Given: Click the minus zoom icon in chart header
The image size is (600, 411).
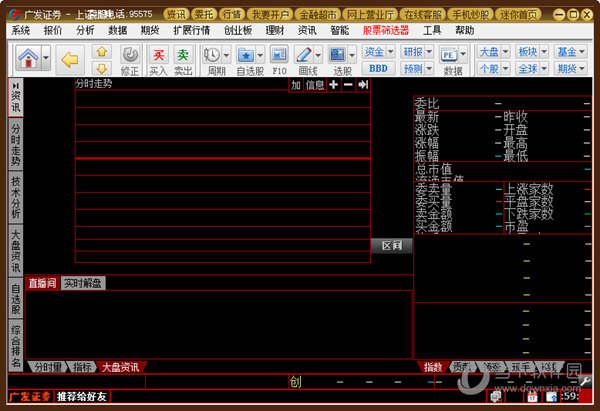Looking at the screenshot, I should 348,85.
